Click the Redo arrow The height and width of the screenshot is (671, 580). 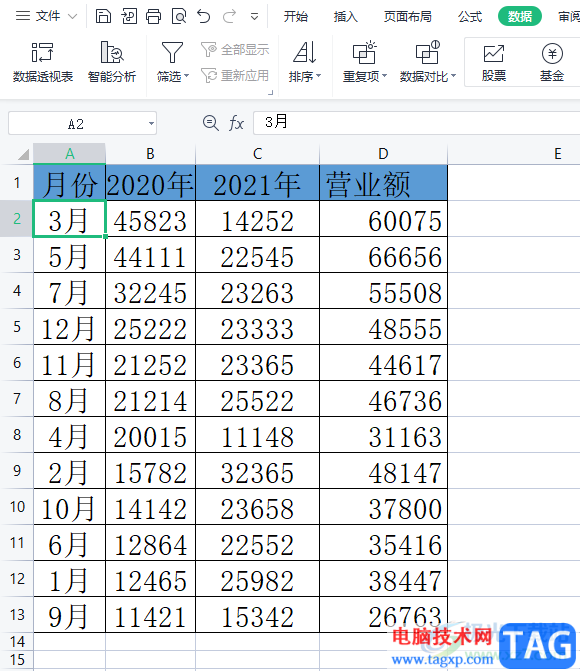click(229, 17)
